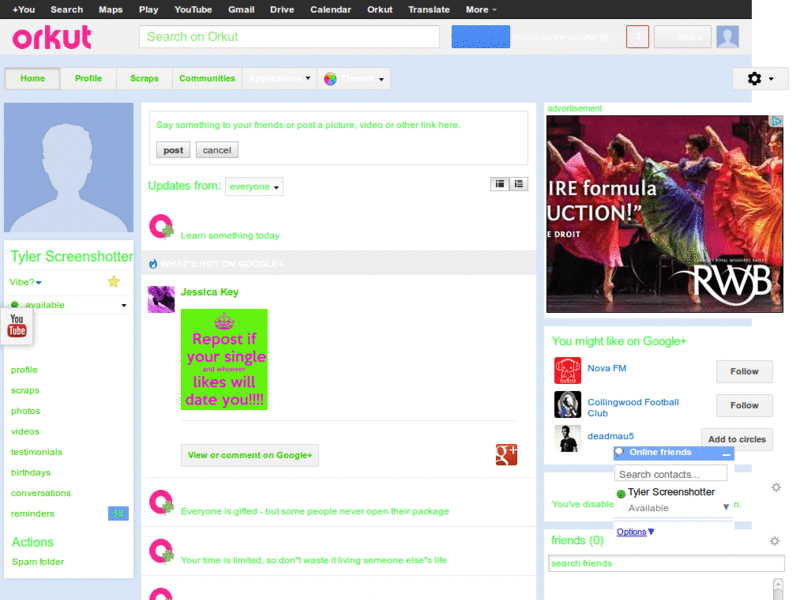The width and height of the screenshot is (800, 600).
Task: Click the Collingwood Football Club logo
Action: [x=567, y=405]
